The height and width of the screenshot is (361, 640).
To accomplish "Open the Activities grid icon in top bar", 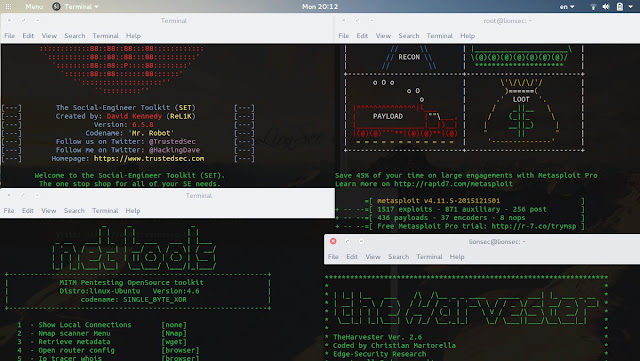I will pos(8,7).
